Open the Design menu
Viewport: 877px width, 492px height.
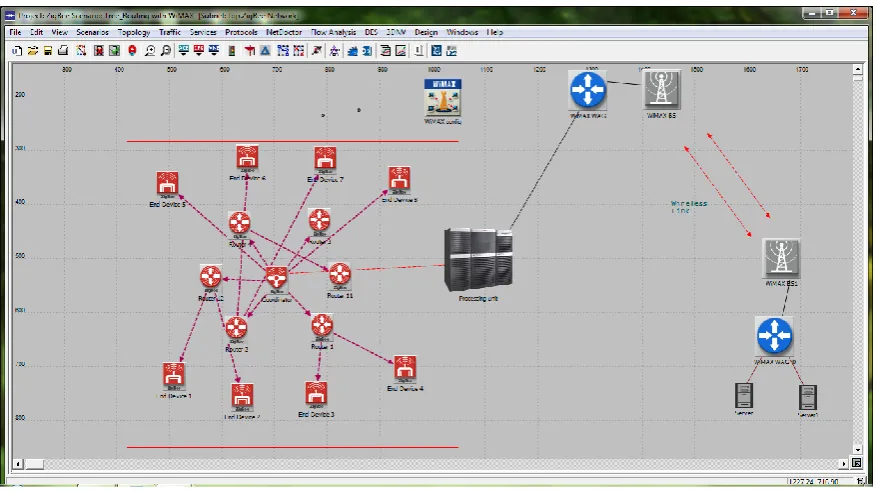tap(426, 32)
